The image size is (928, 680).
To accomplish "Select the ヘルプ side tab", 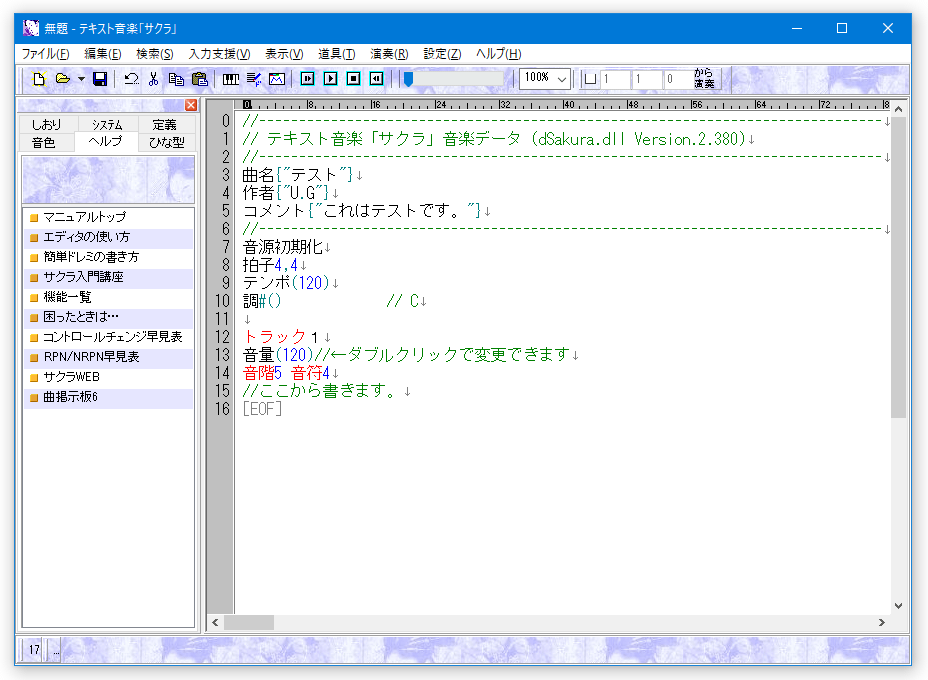I will [105, 142].
